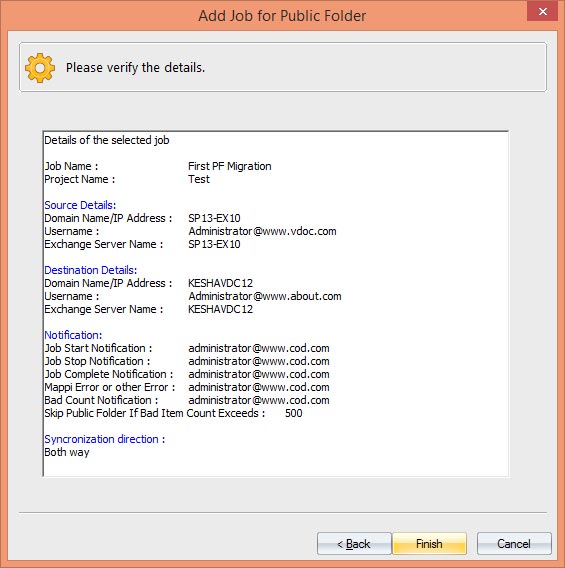Viewport: 565px width, 568px height.
Task: Go back with the Back button
Action: coord(354,543)
